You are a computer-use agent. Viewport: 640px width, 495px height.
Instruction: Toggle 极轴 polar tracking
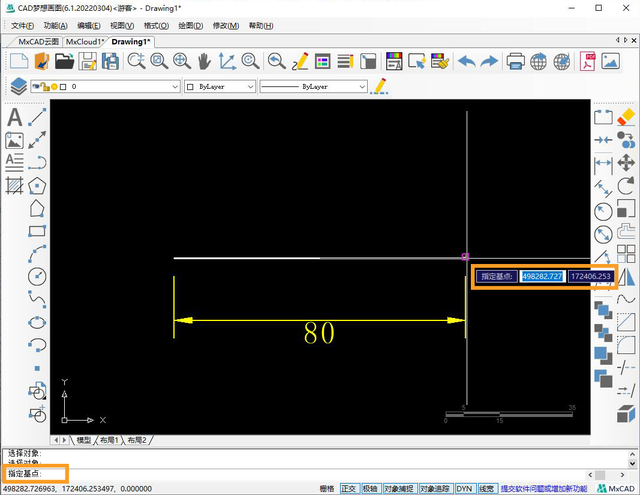coord(370,488)
